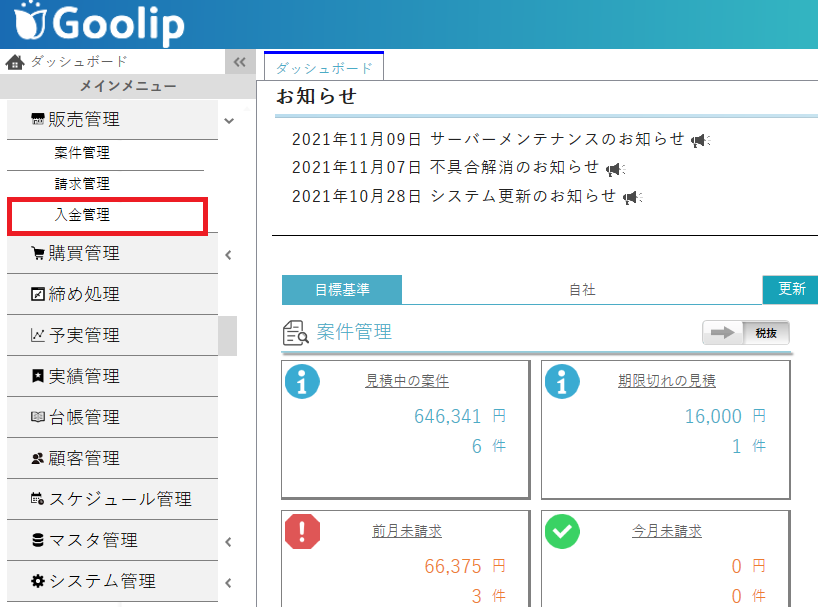This screenshot has width=818, height=607.
Task: Click the 購買管理 cart icon
Action: point(38,253)
